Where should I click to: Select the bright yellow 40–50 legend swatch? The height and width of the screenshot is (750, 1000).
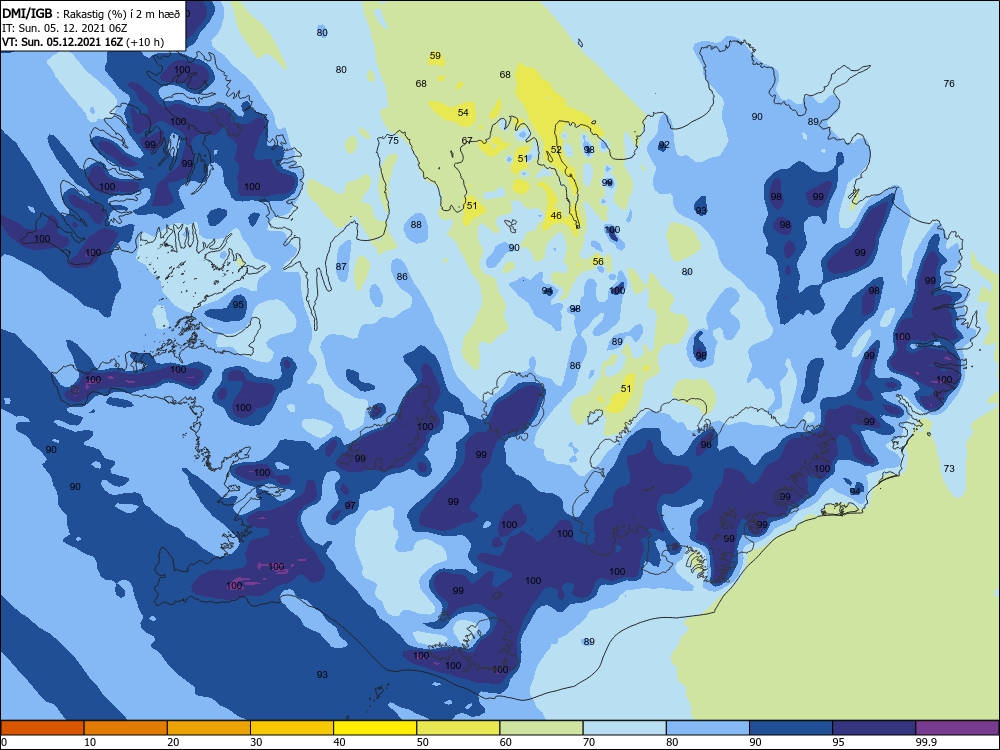(375, 728)
